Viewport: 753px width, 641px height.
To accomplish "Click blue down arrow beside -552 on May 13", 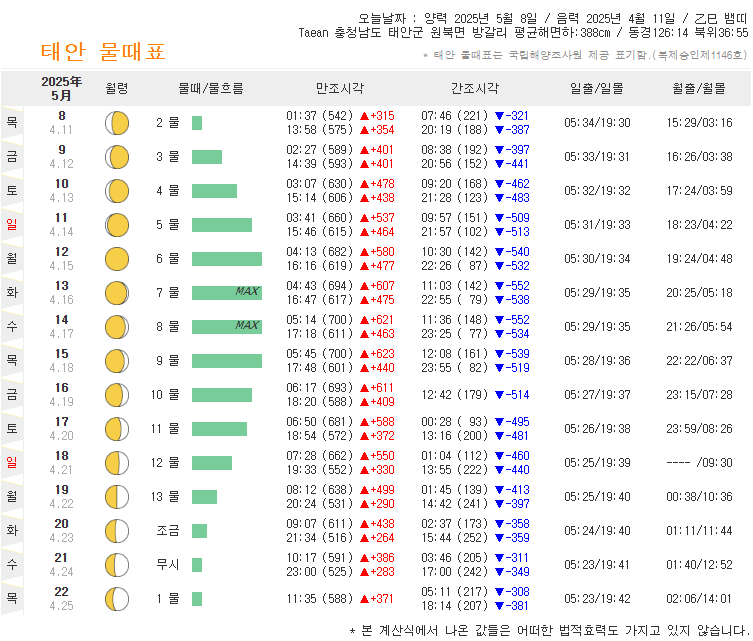I will [499, 286].
